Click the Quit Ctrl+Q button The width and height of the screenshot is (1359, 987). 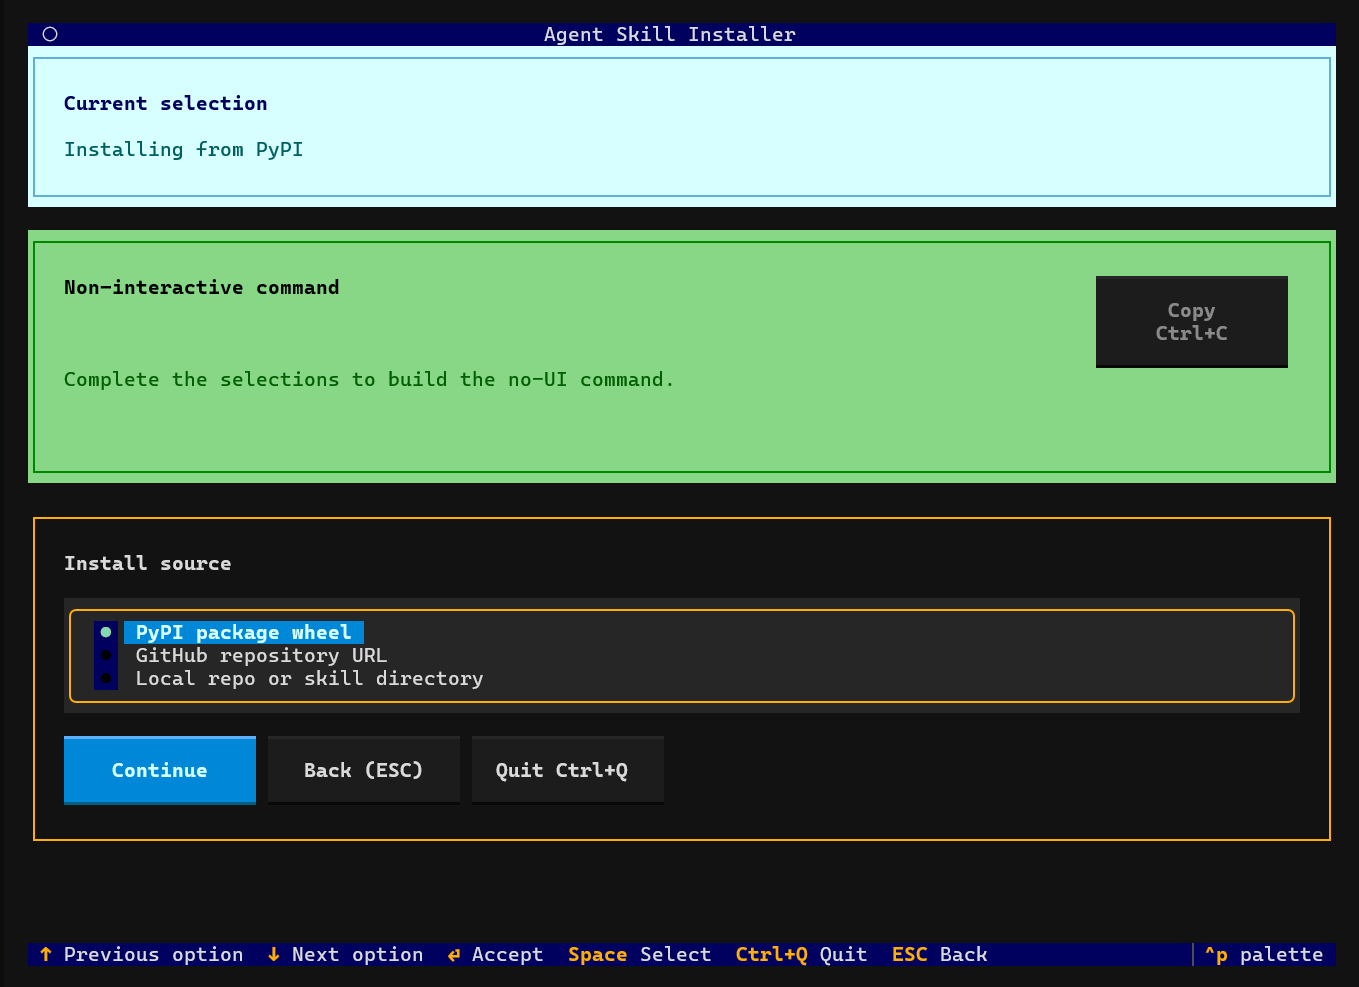[x=568, y=770]
